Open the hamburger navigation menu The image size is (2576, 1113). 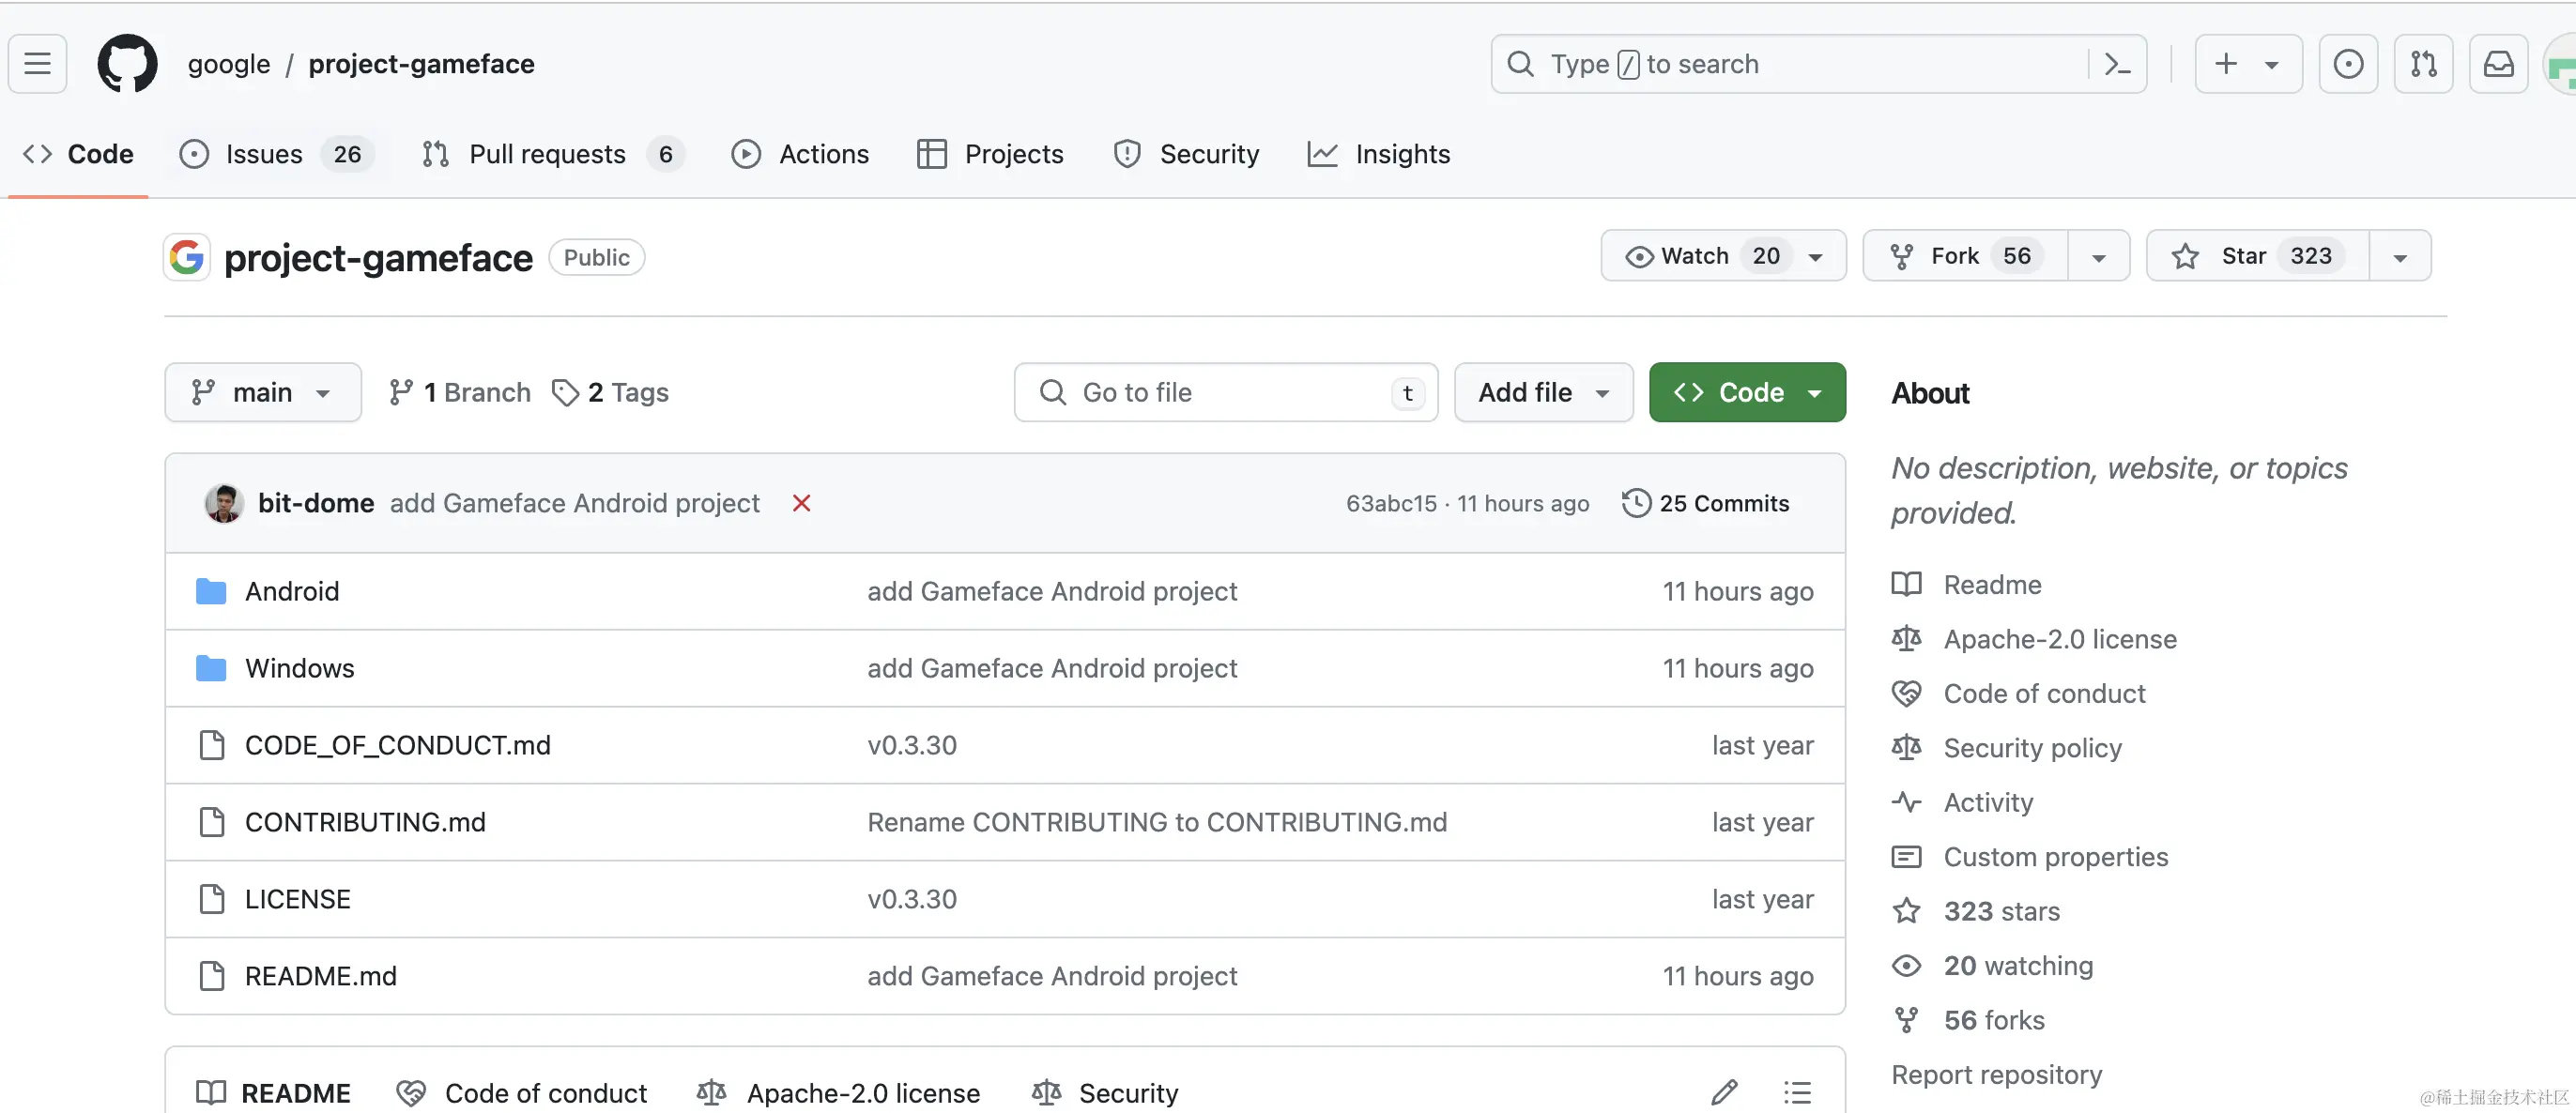tap(38, 64)
